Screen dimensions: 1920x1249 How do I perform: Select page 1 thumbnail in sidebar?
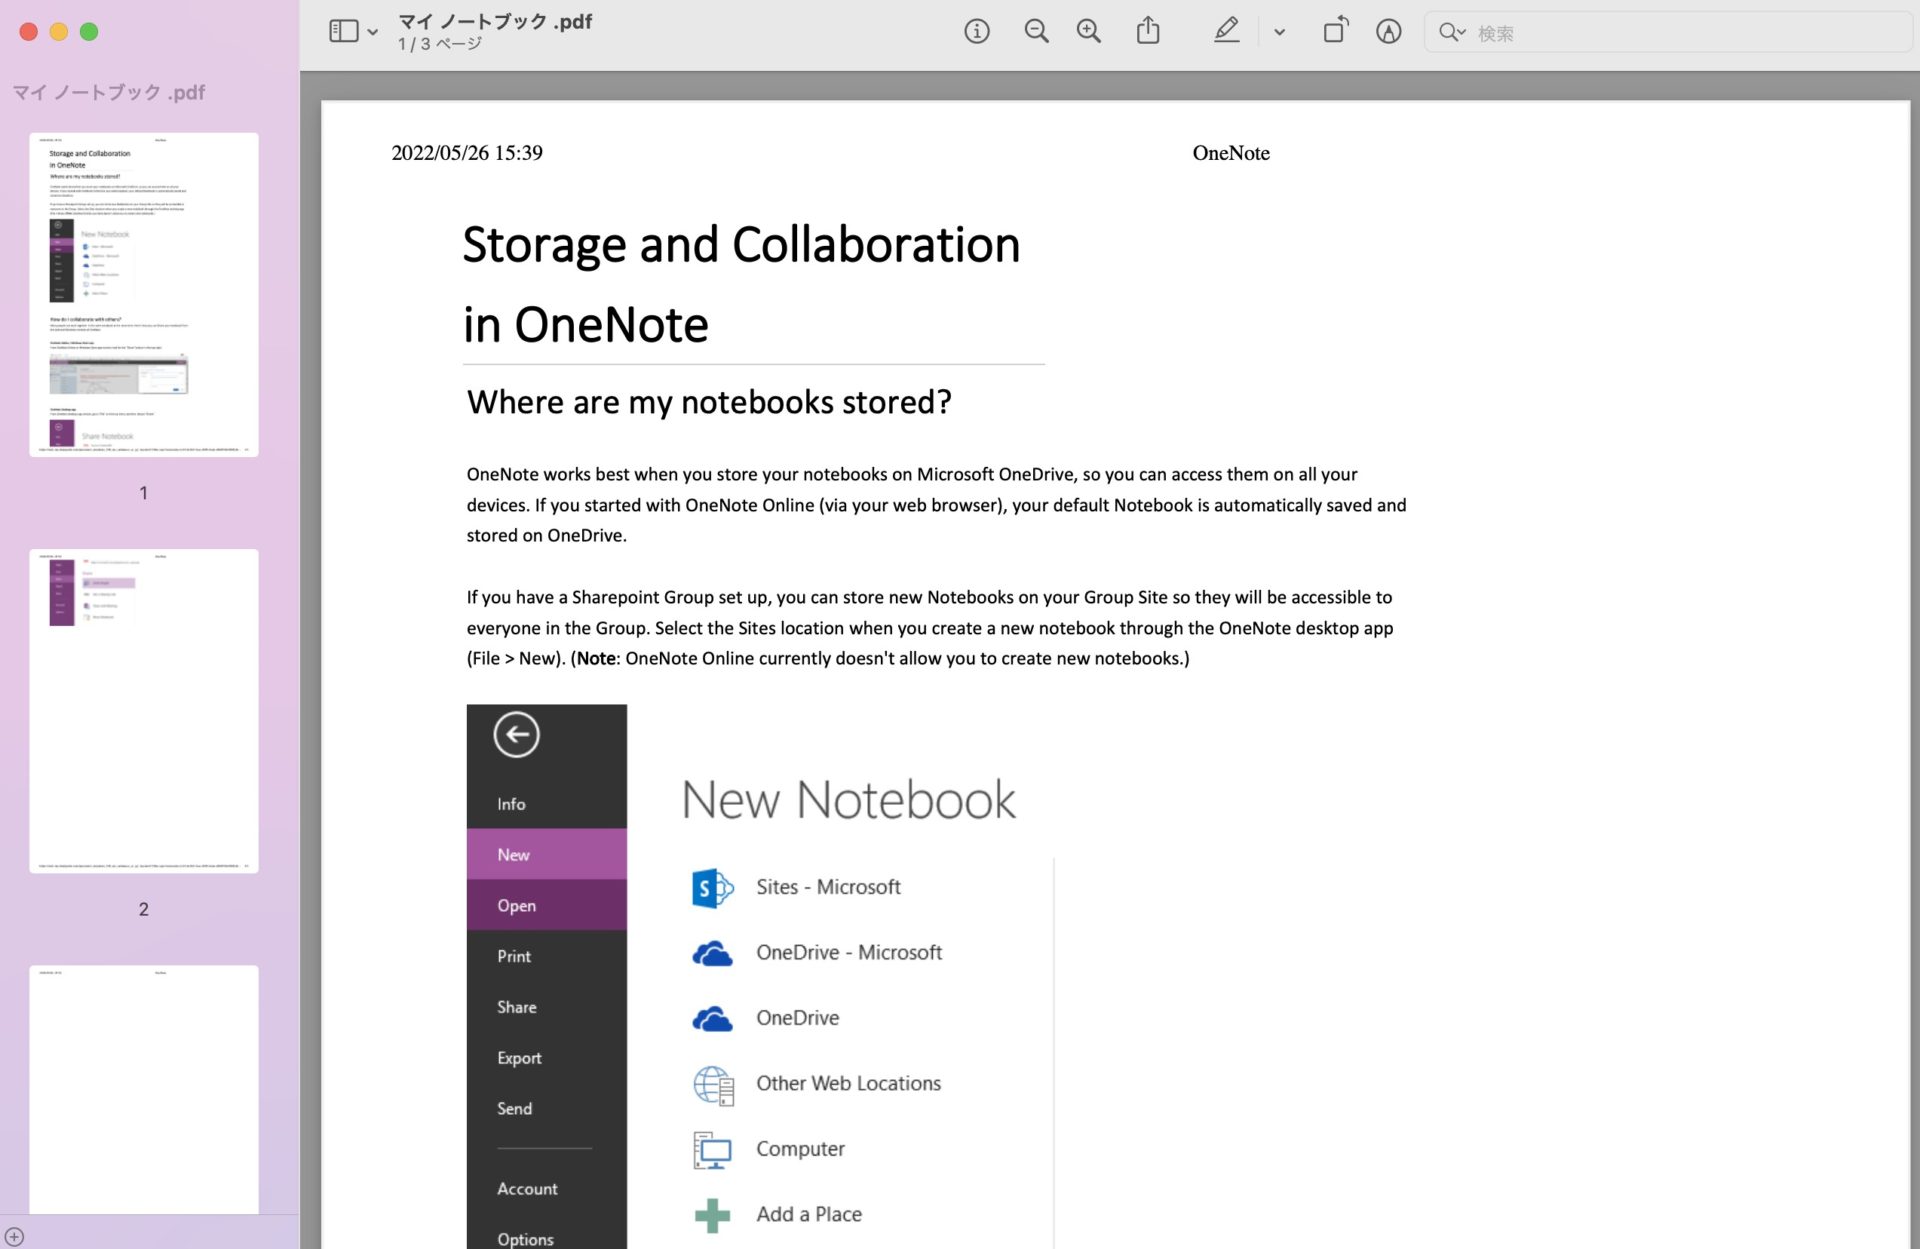(143, 295)
